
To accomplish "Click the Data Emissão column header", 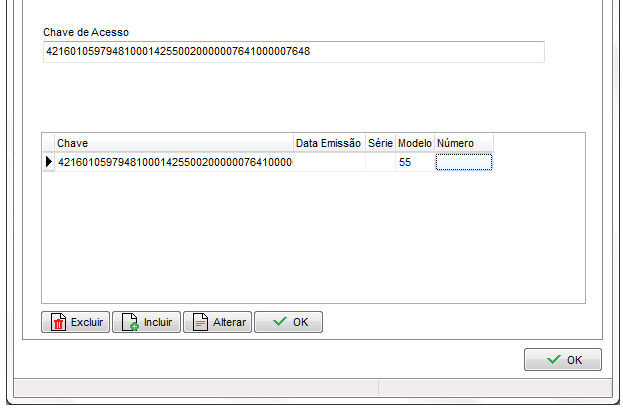I will click(329, 143).
